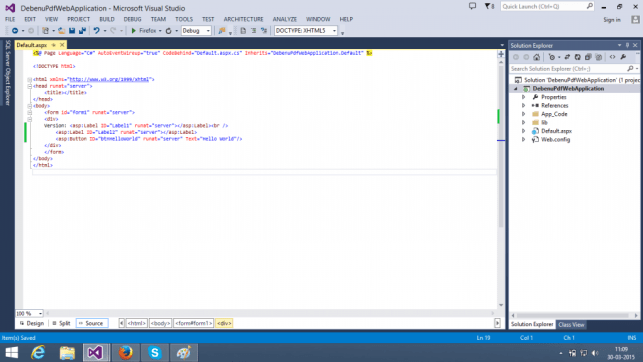The image size is (643, 362).
Task: Start debugging with the green play icon
Action: 133,31
